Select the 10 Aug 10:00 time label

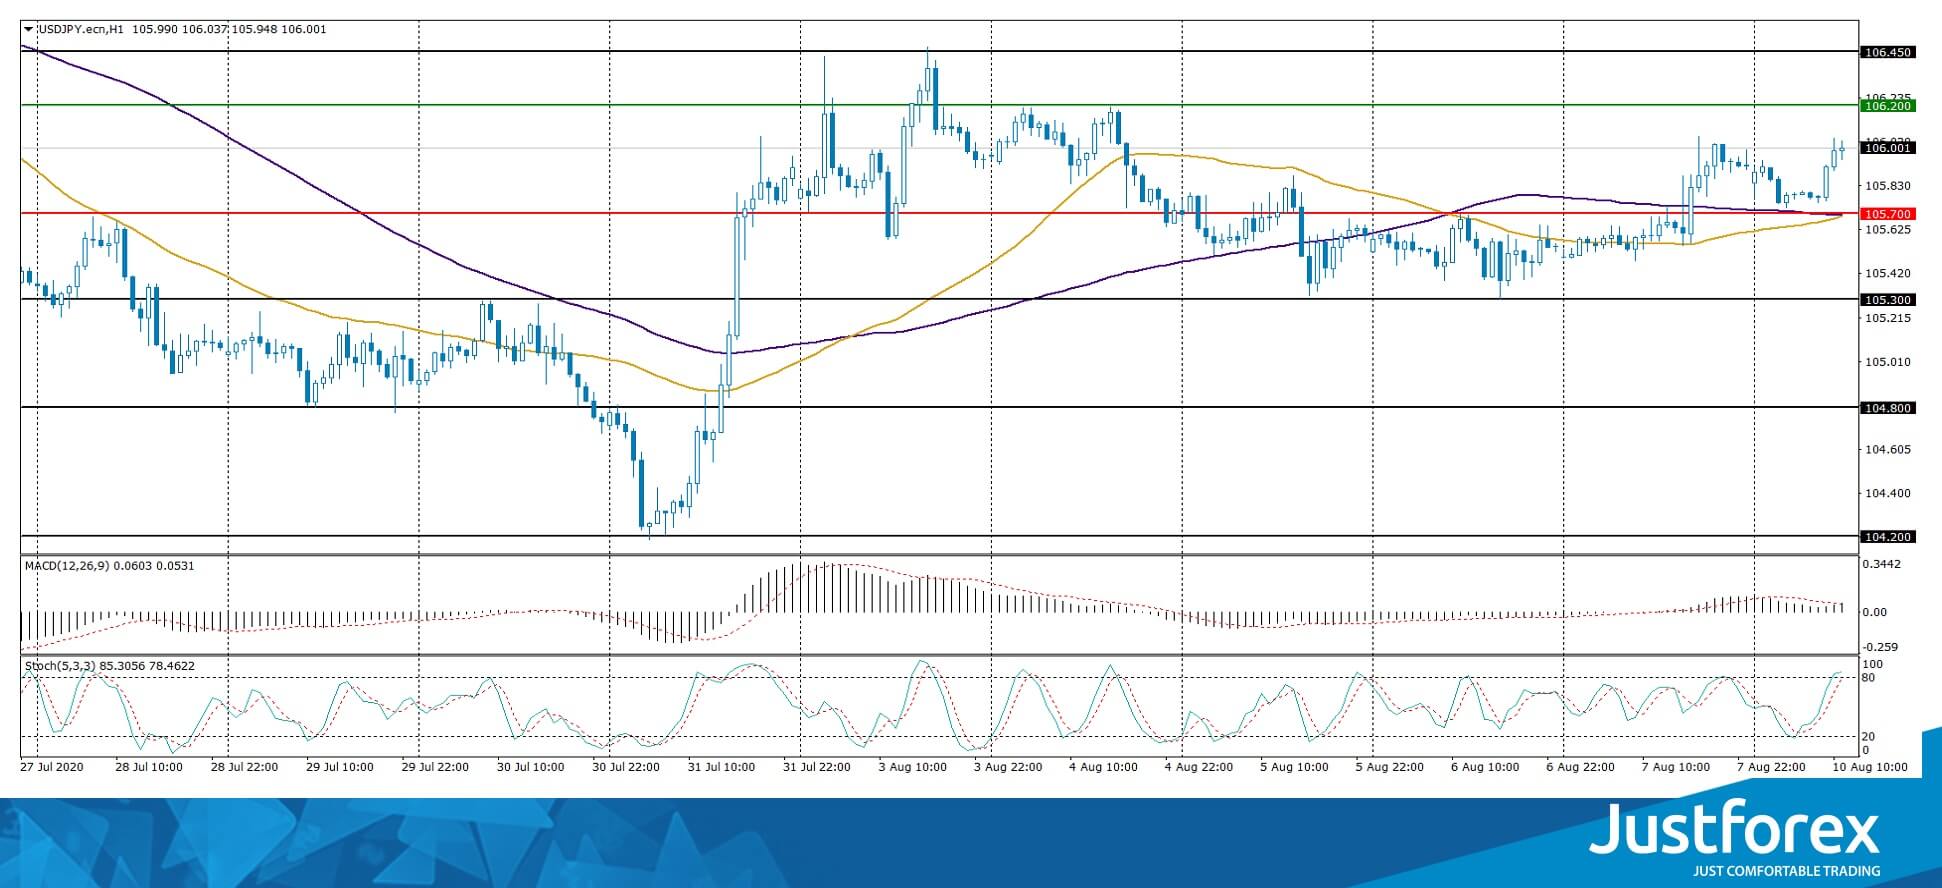tap(1871, 768)
